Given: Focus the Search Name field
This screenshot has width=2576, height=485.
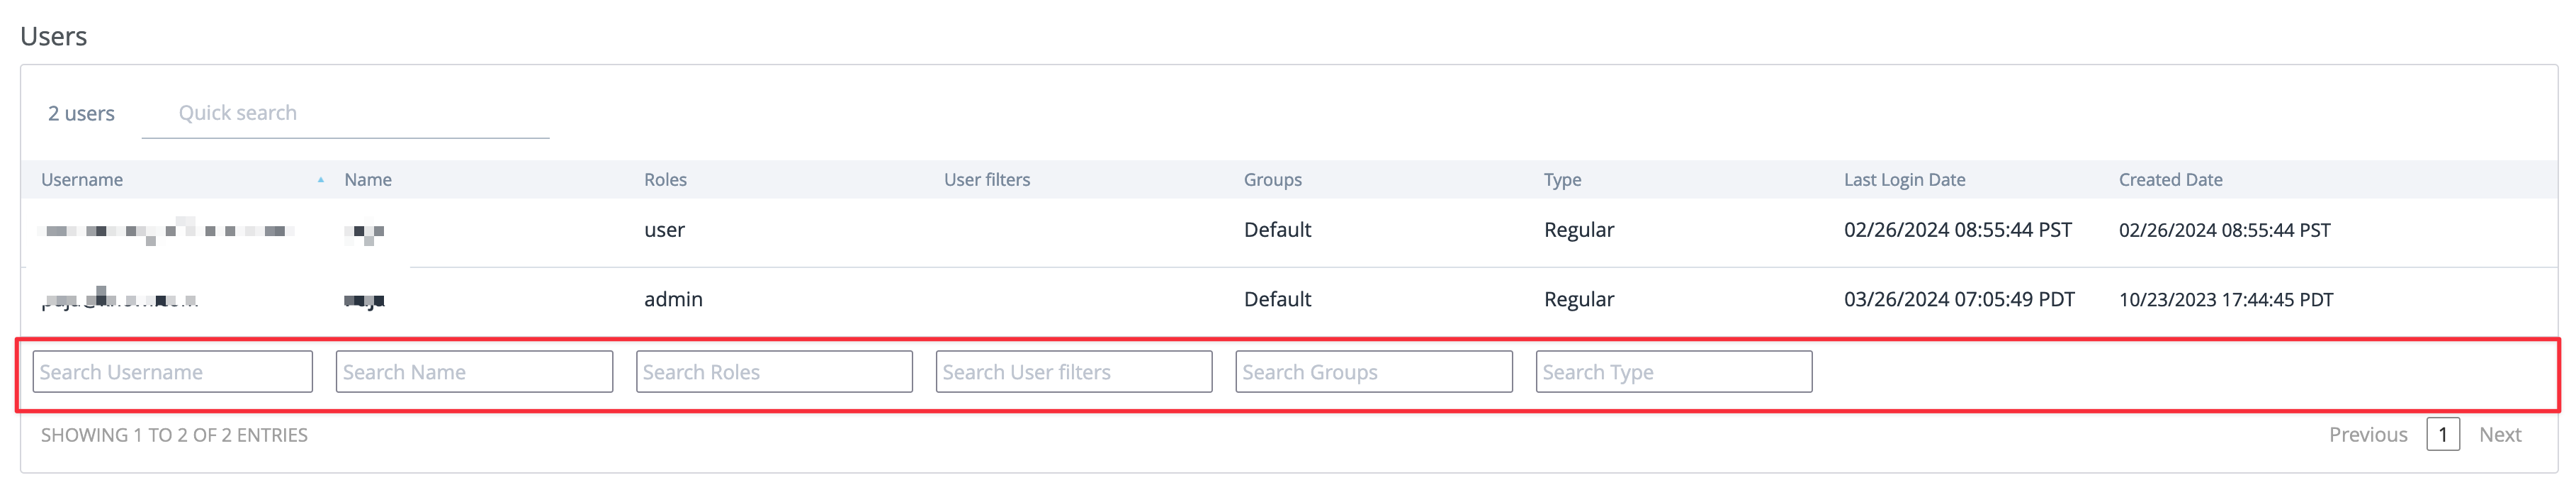Looking at the screenshot, I should (474, 372).
